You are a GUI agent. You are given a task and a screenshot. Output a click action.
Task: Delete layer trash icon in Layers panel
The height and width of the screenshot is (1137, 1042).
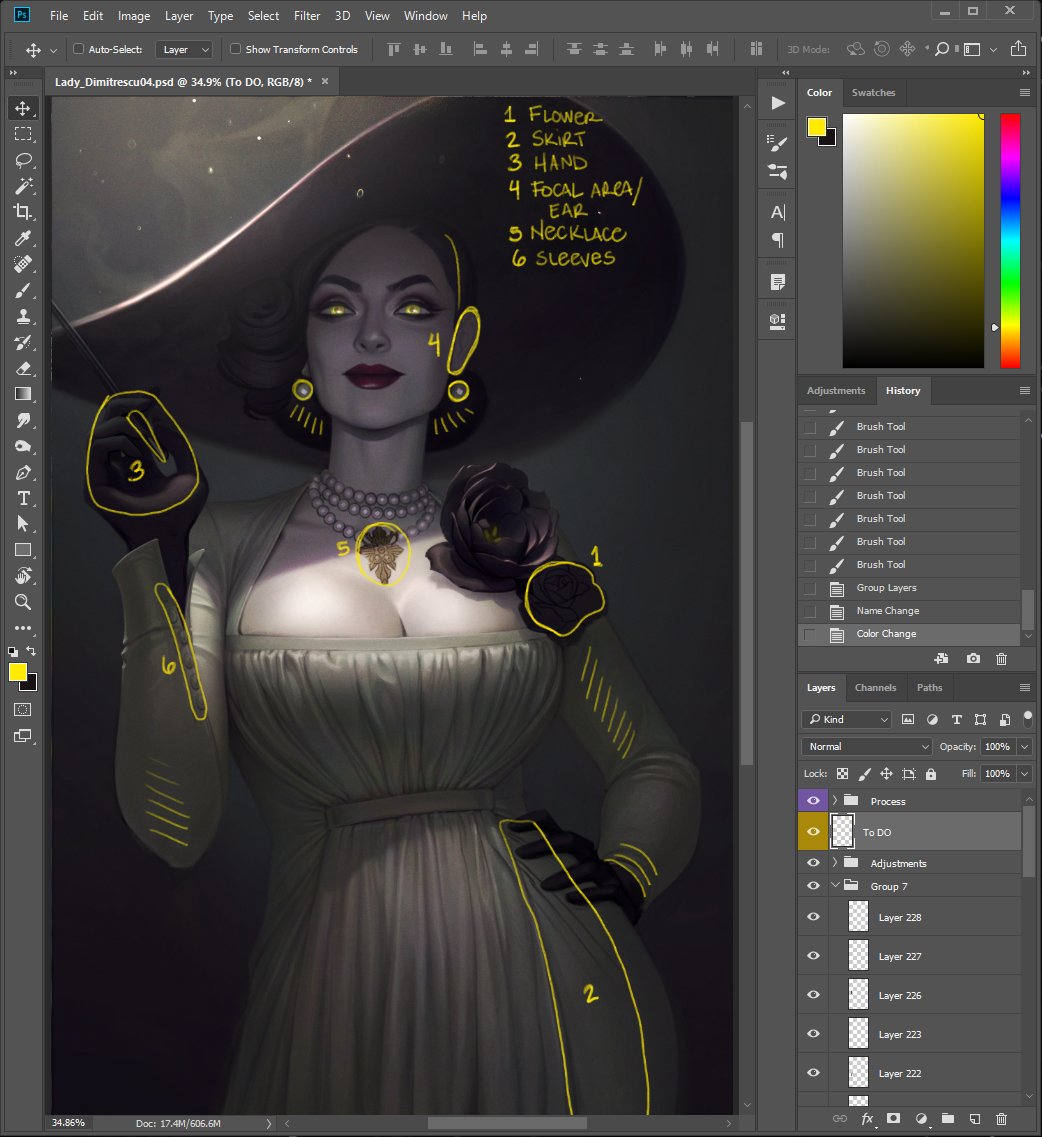(x=1001, y=1119)
